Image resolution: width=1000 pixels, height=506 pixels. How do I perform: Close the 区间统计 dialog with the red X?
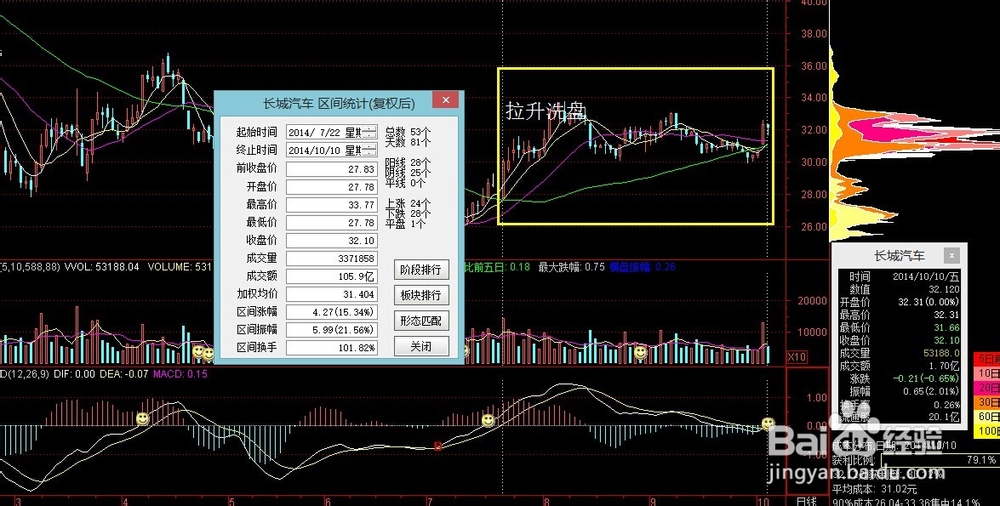[x=446, y=100]
